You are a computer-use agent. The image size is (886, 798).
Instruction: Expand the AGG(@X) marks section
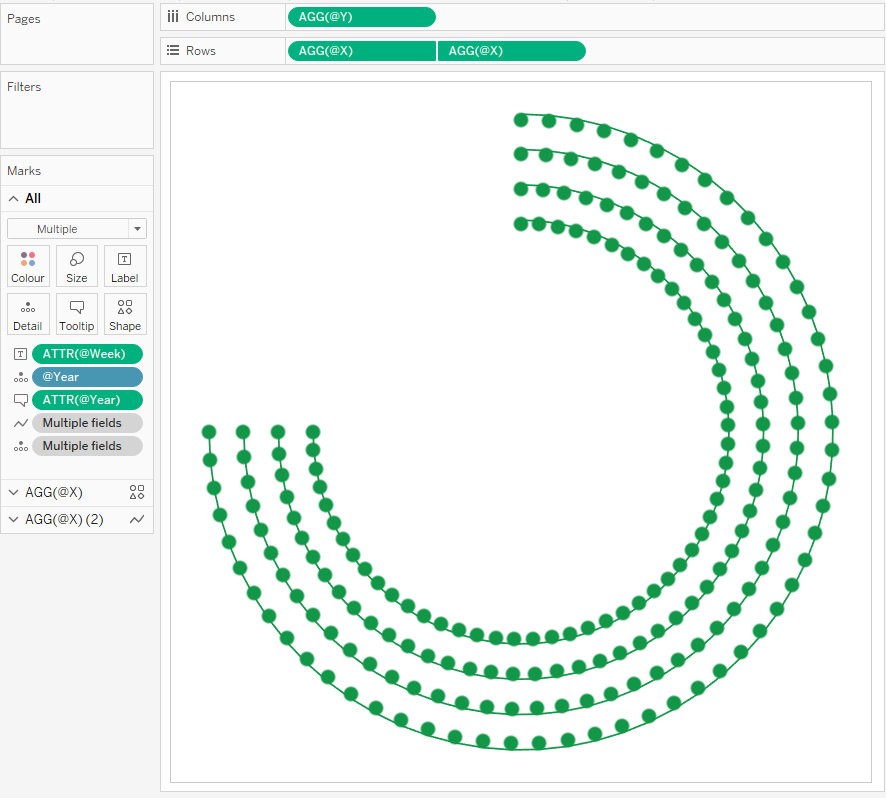click(x=14, y=492)
